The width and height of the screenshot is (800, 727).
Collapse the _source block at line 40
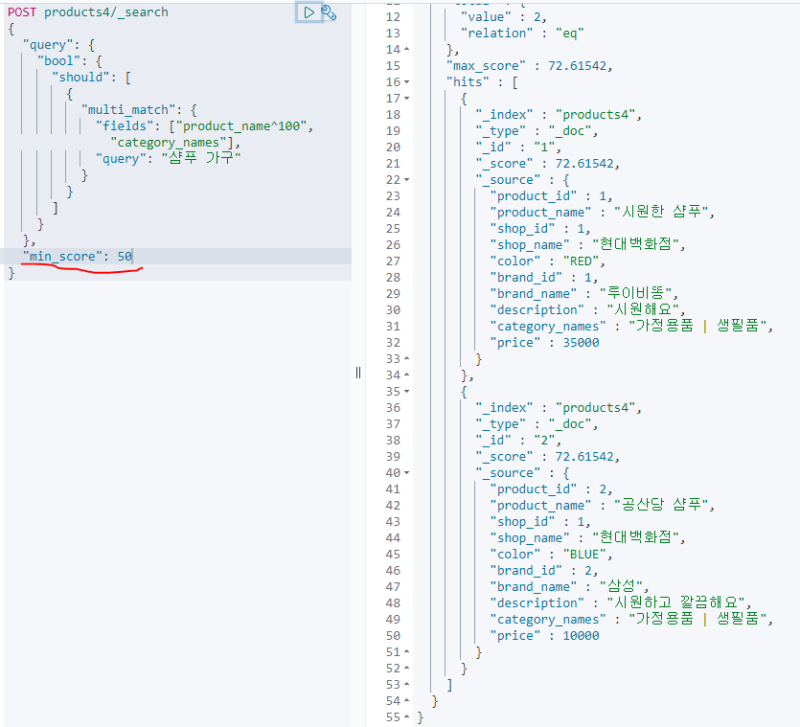[x=407, y=473]
